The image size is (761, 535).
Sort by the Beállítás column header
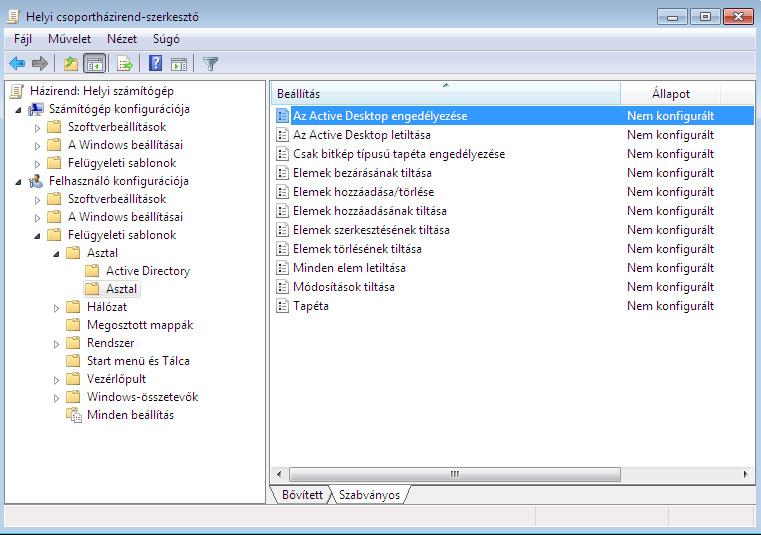click(445, 93)
